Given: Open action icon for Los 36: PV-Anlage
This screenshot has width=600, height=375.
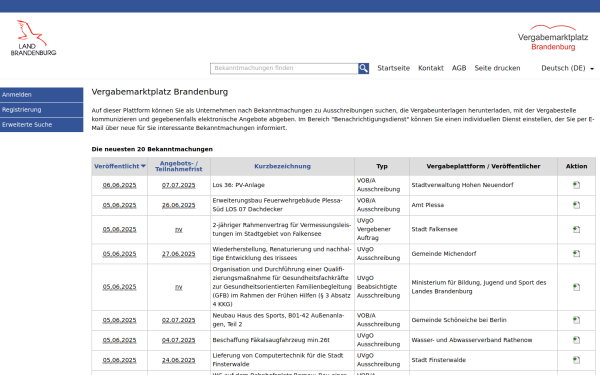Looking at the screenshot, I should click(576, 185).
